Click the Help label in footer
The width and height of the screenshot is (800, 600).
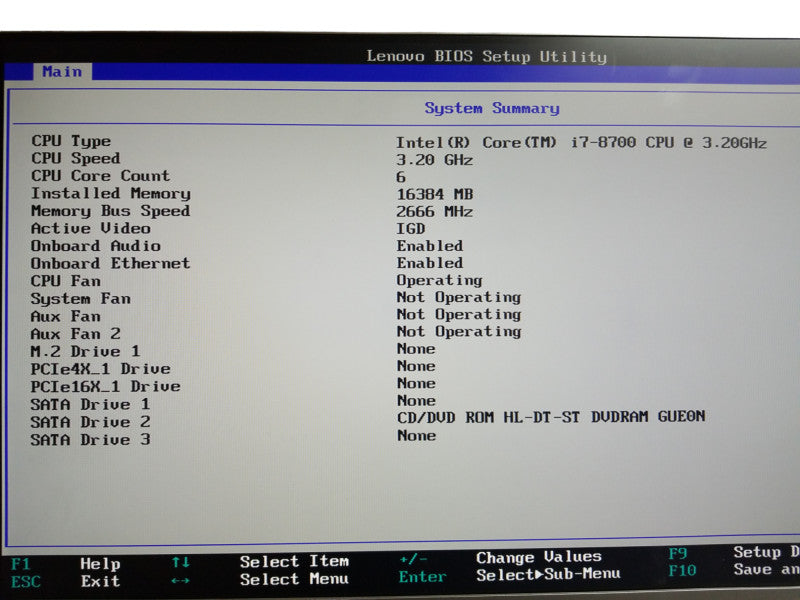(100, 564)
